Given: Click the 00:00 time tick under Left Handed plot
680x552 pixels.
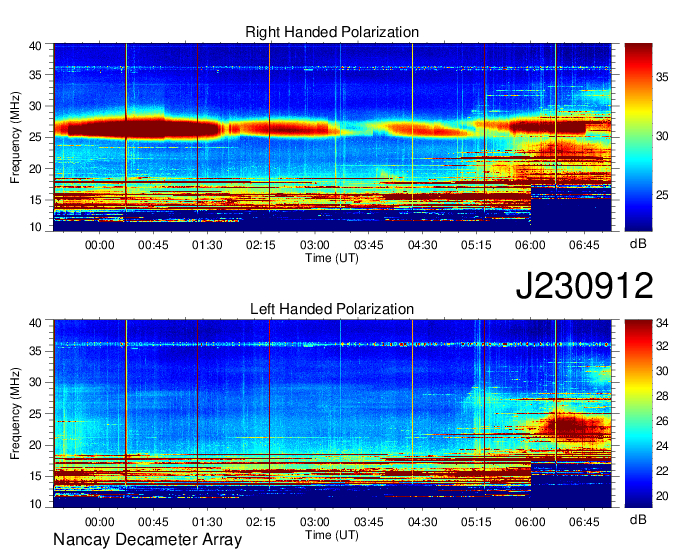Looking at the screenshot, I should [99, 522].
